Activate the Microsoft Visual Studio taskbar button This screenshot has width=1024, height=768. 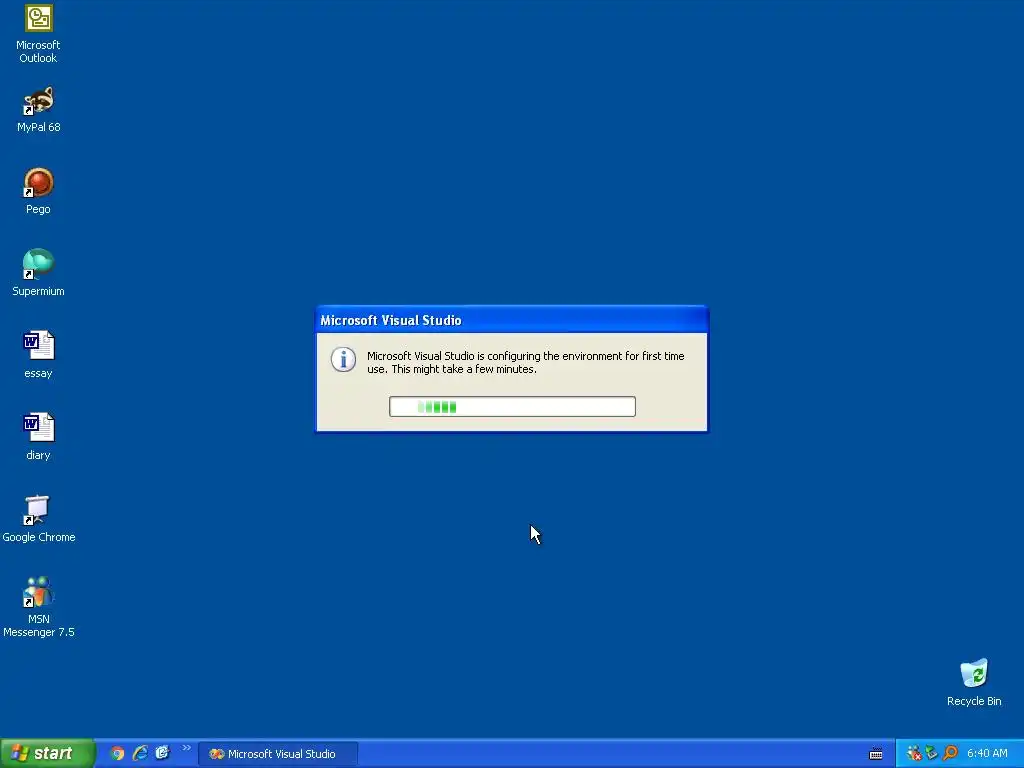tap(278, 754)
